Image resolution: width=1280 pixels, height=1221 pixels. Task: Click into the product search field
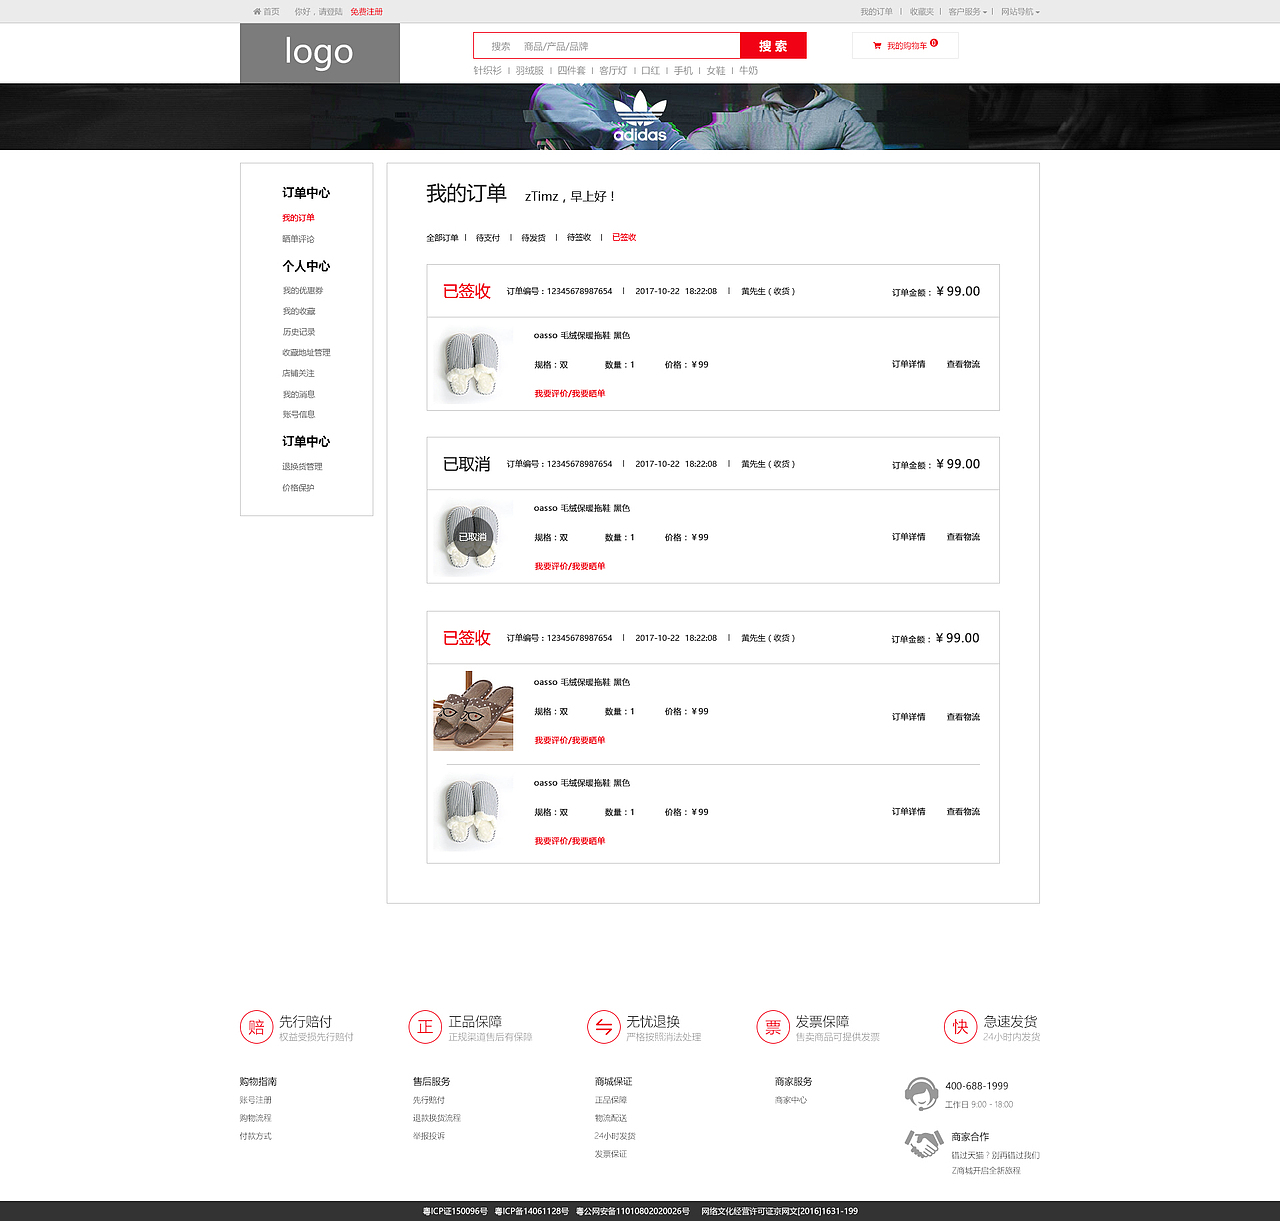click(x=607, y=46)
